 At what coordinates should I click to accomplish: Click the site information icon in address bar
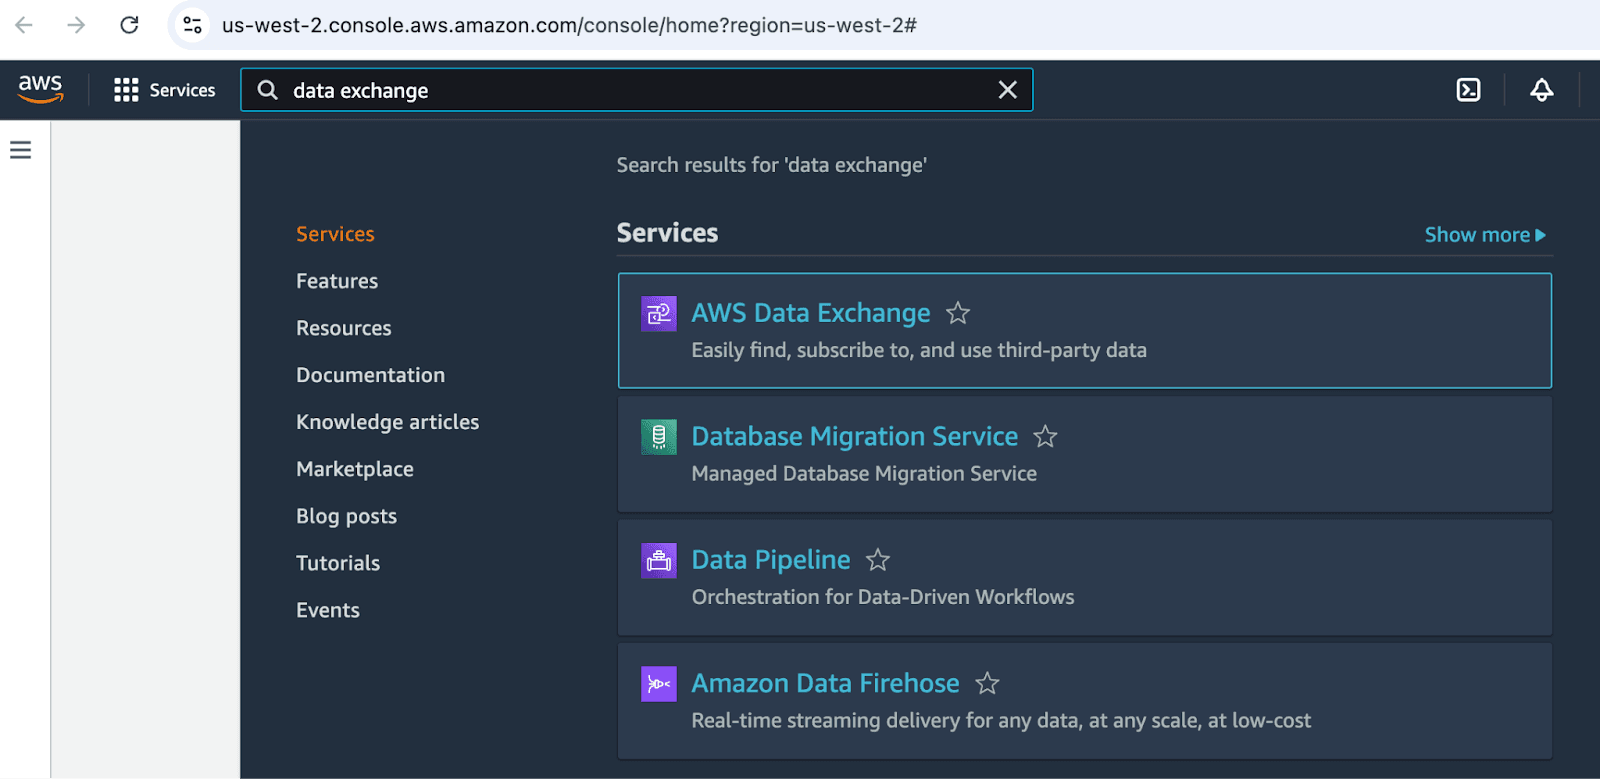[x=193, y=25]
